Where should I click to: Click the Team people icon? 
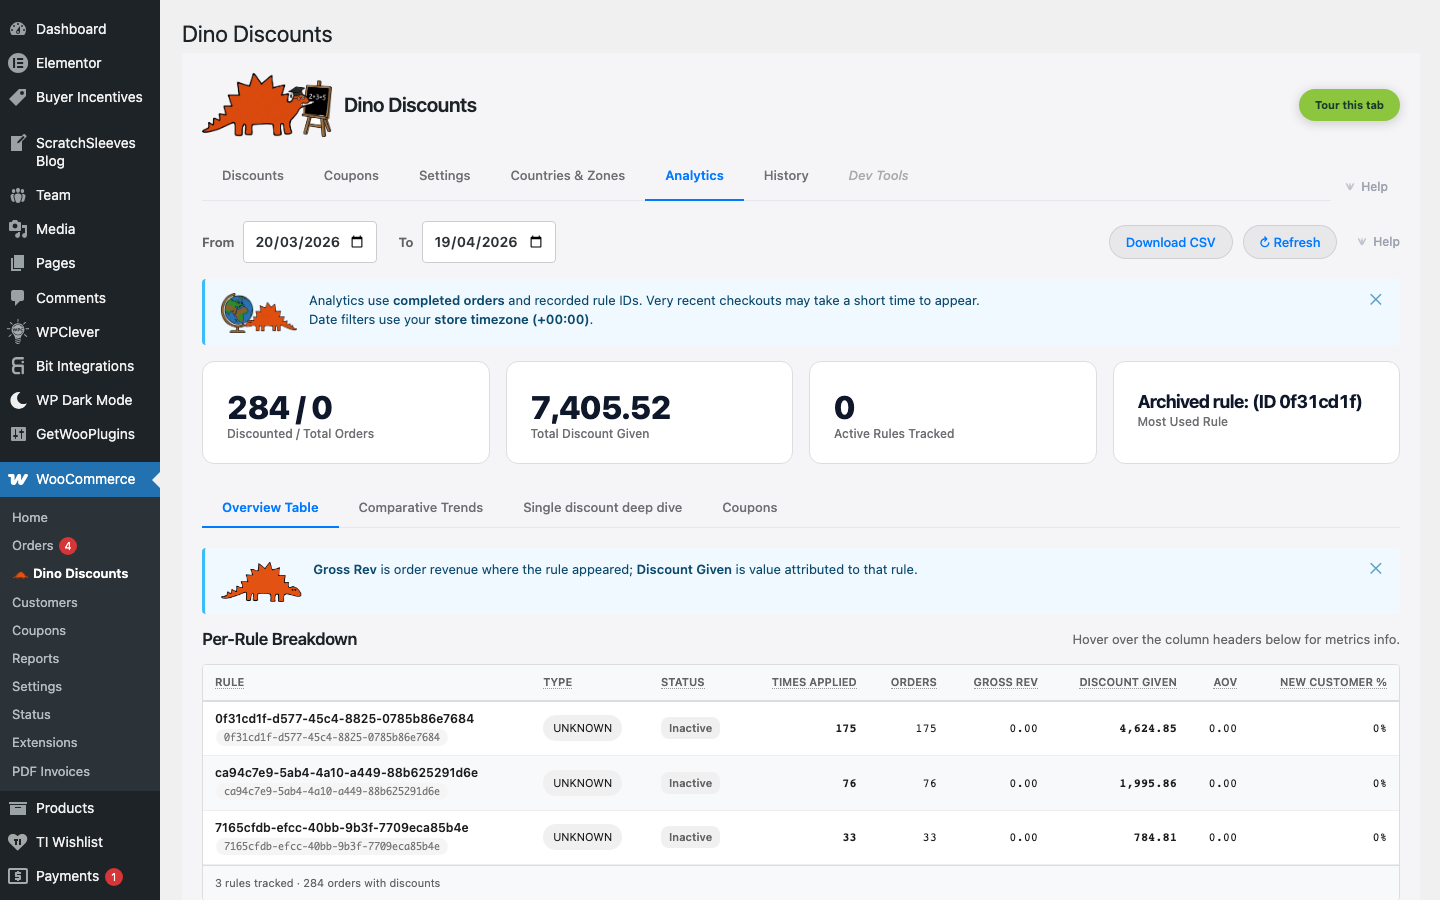tap(18, 195)
